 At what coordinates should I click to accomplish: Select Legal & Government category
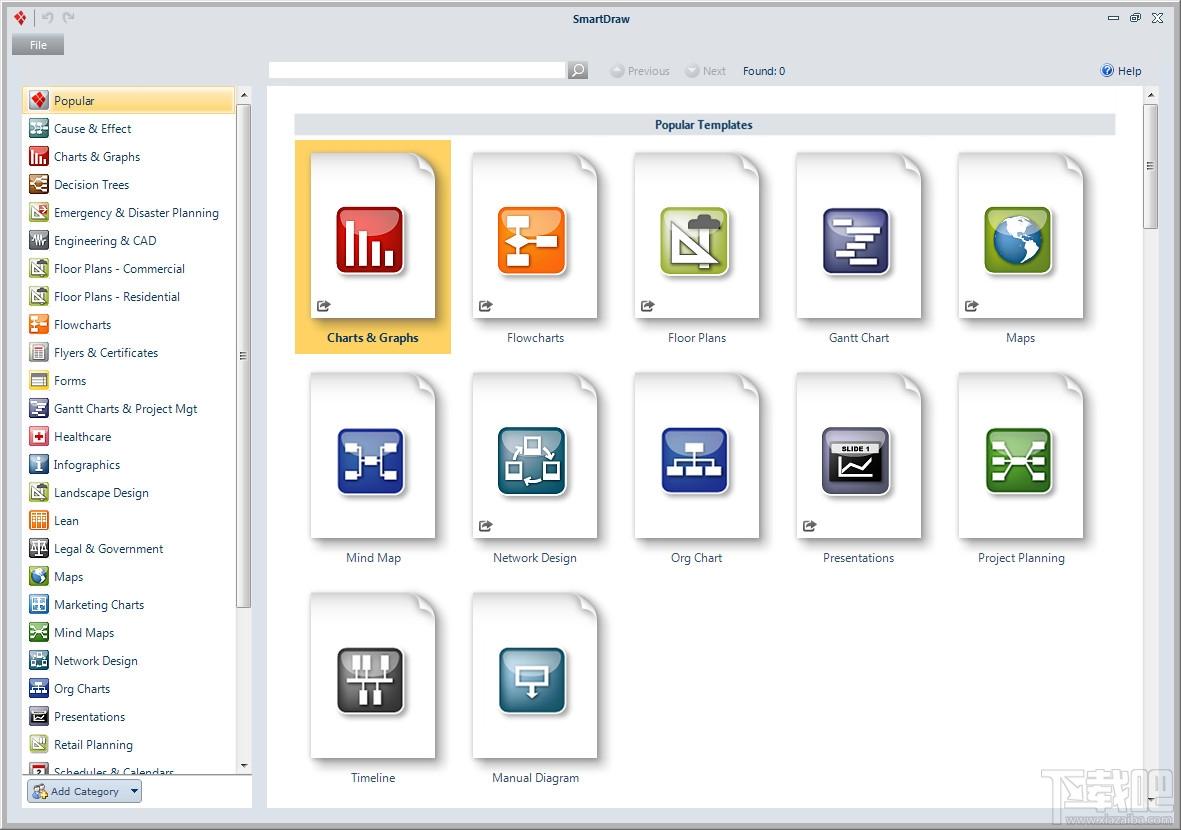point(129,548)
